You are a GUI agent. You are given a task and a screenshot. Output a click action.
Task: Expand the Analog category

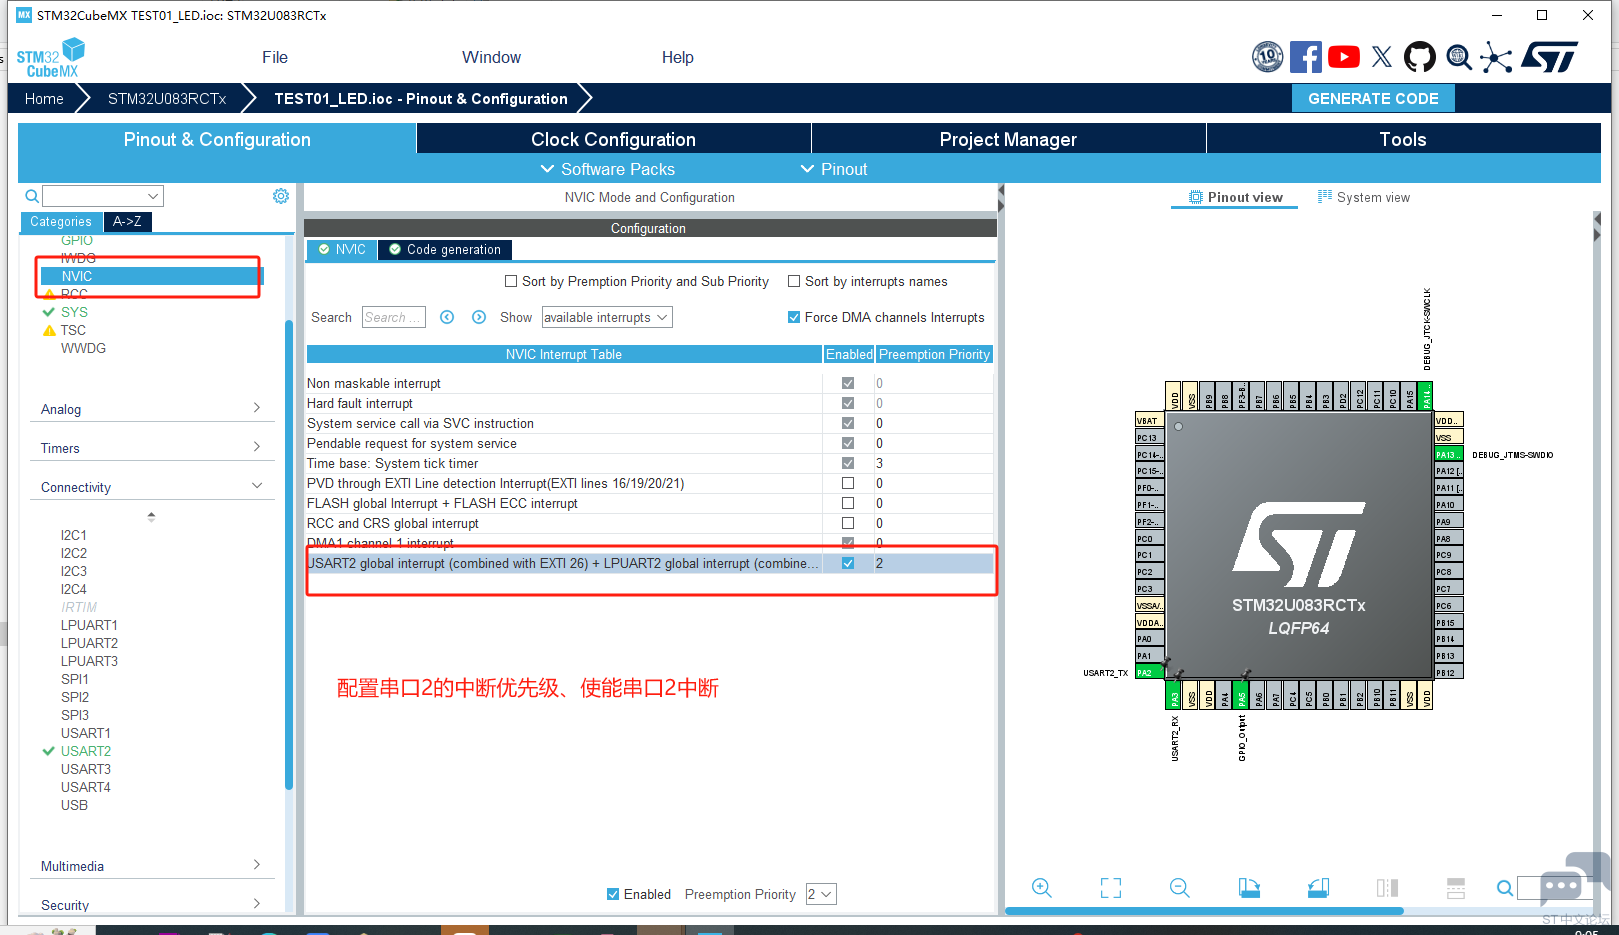tap(151, 409)
